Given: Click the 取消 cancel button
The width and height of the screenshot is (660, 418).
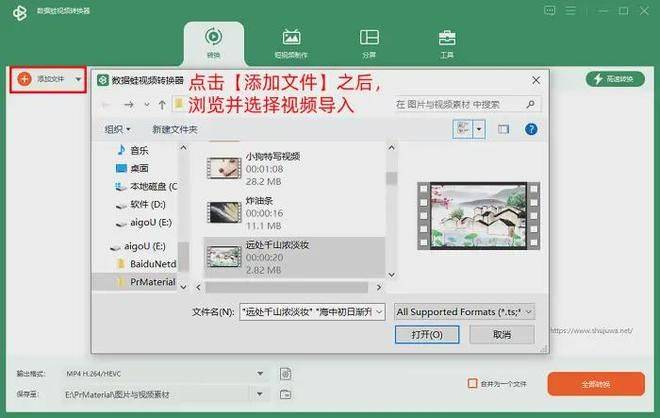Looking at the screenshot, I should tap(502, 335).
